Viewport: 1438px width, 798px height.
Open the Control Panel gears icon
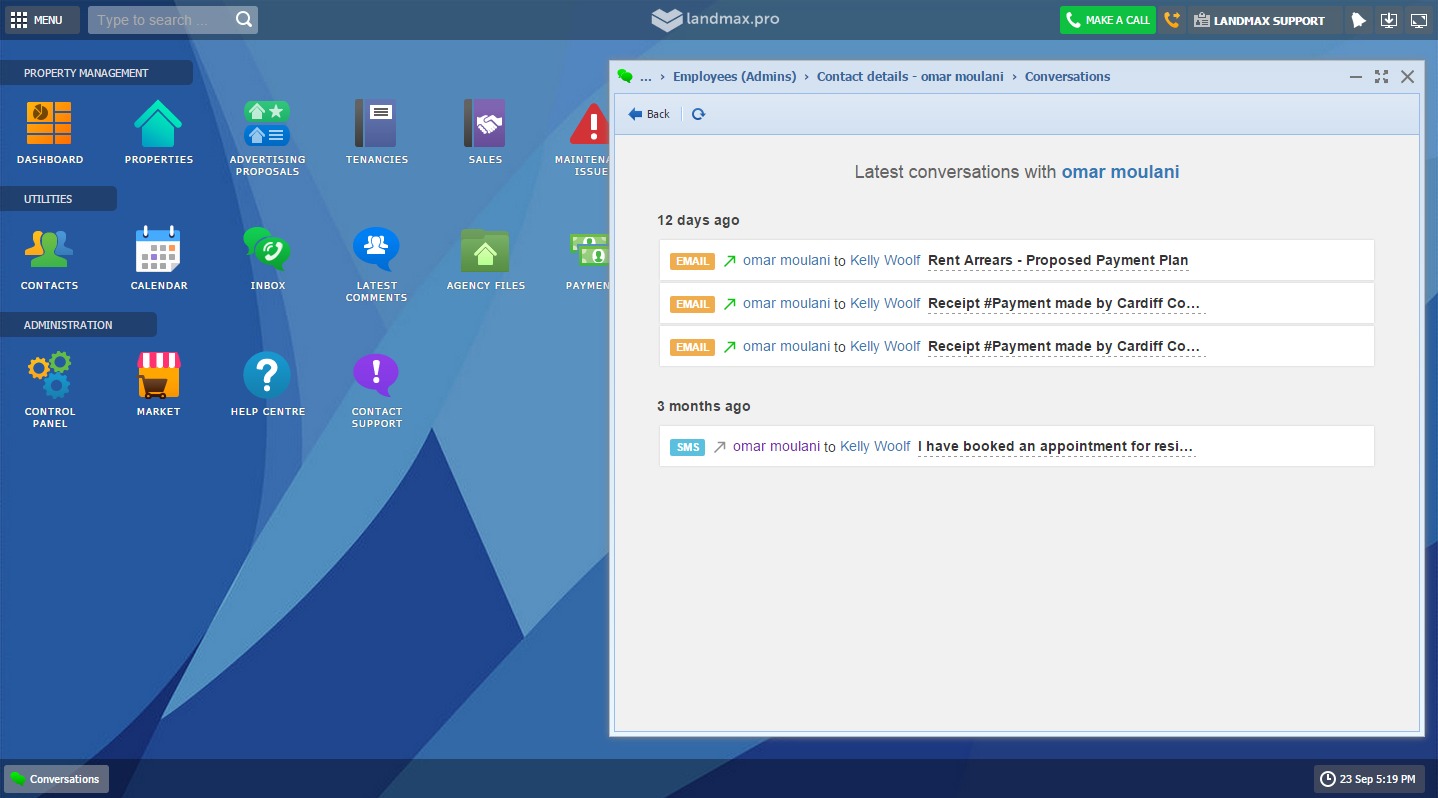pyautogui.click(x=49, y=376)
